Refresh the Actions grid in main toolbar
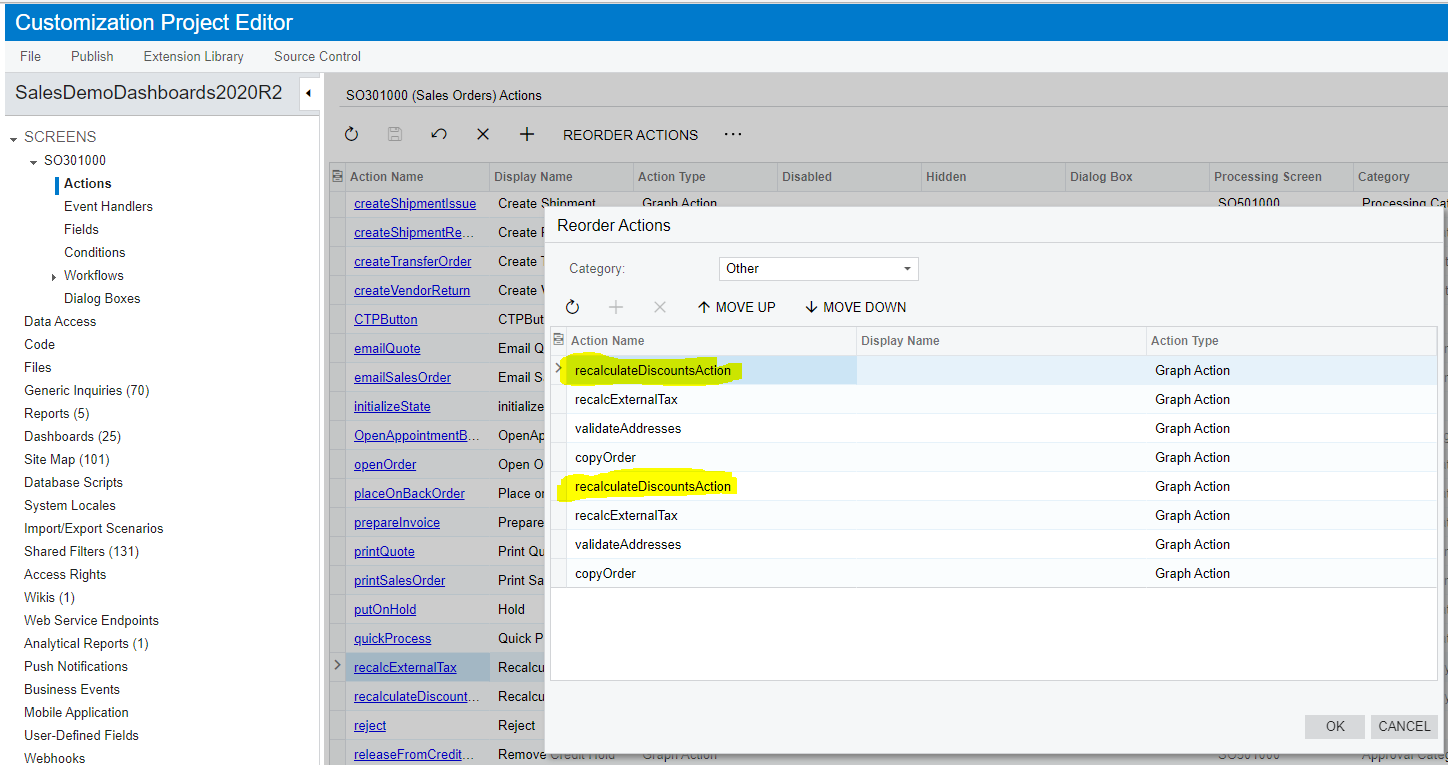 (351, 134)
